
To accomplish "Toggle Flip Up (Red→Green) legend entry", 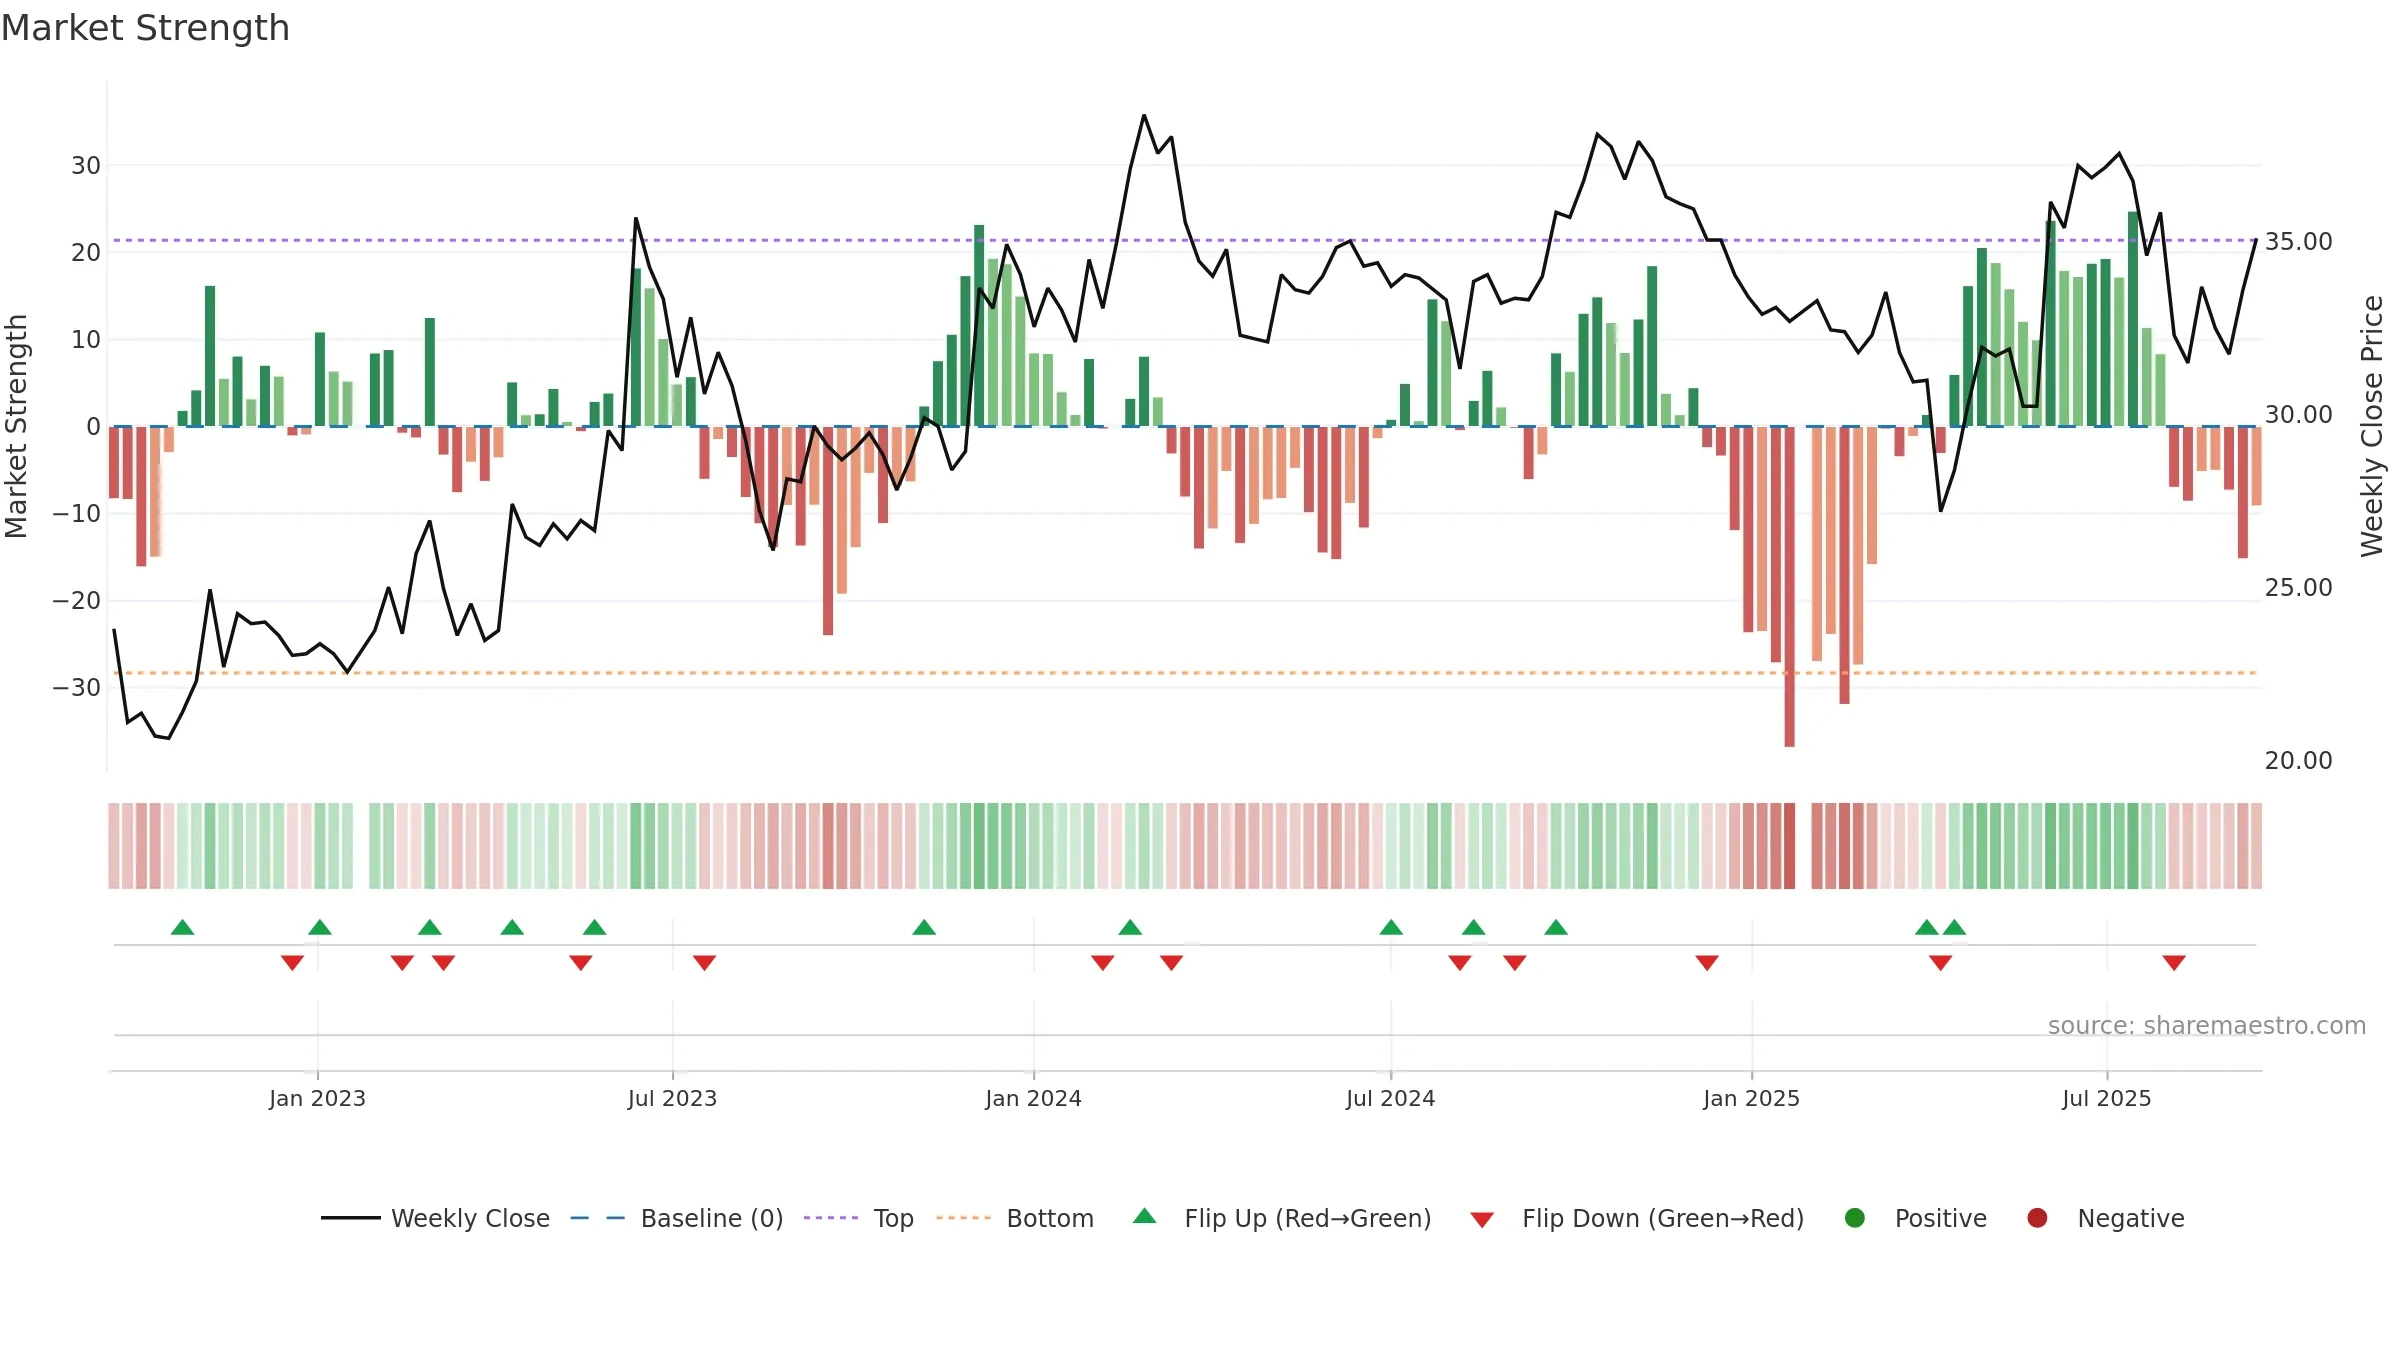I will click(x=1282, y=1218).
